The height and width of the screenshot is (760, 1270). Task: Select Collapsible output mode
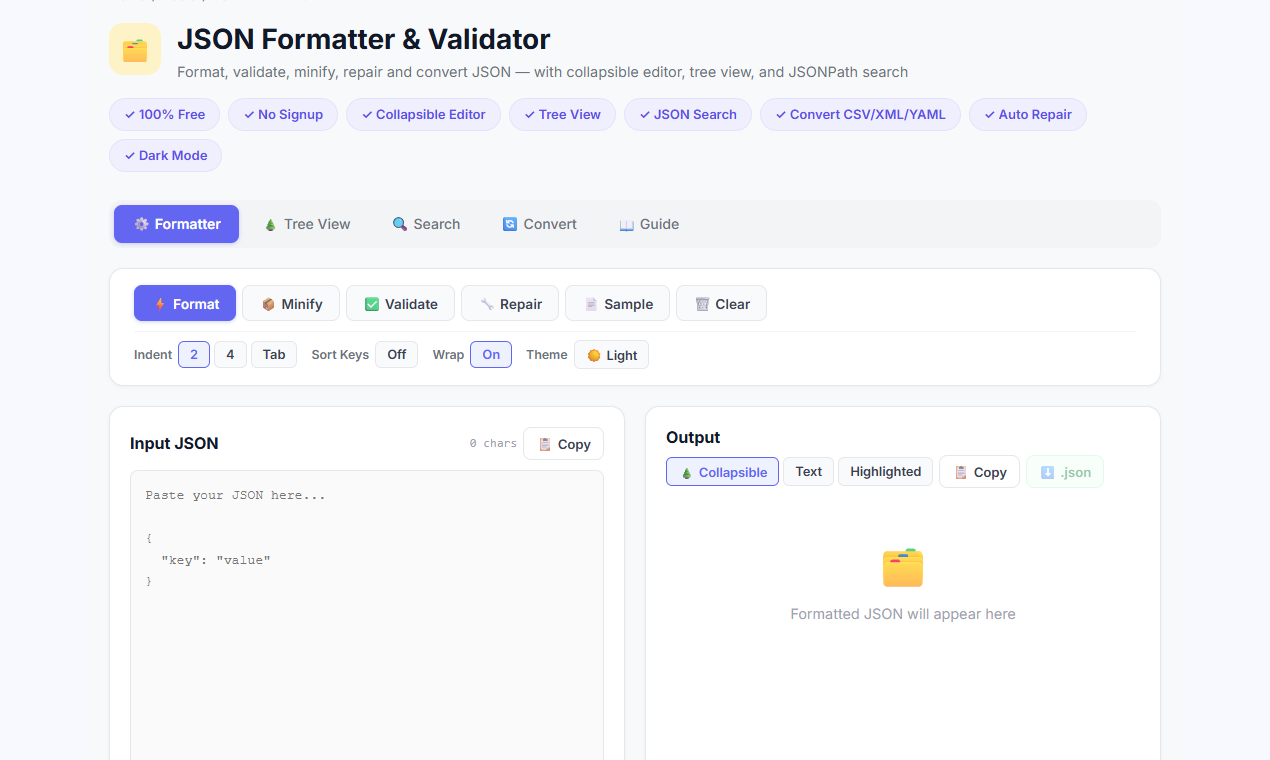722,472
